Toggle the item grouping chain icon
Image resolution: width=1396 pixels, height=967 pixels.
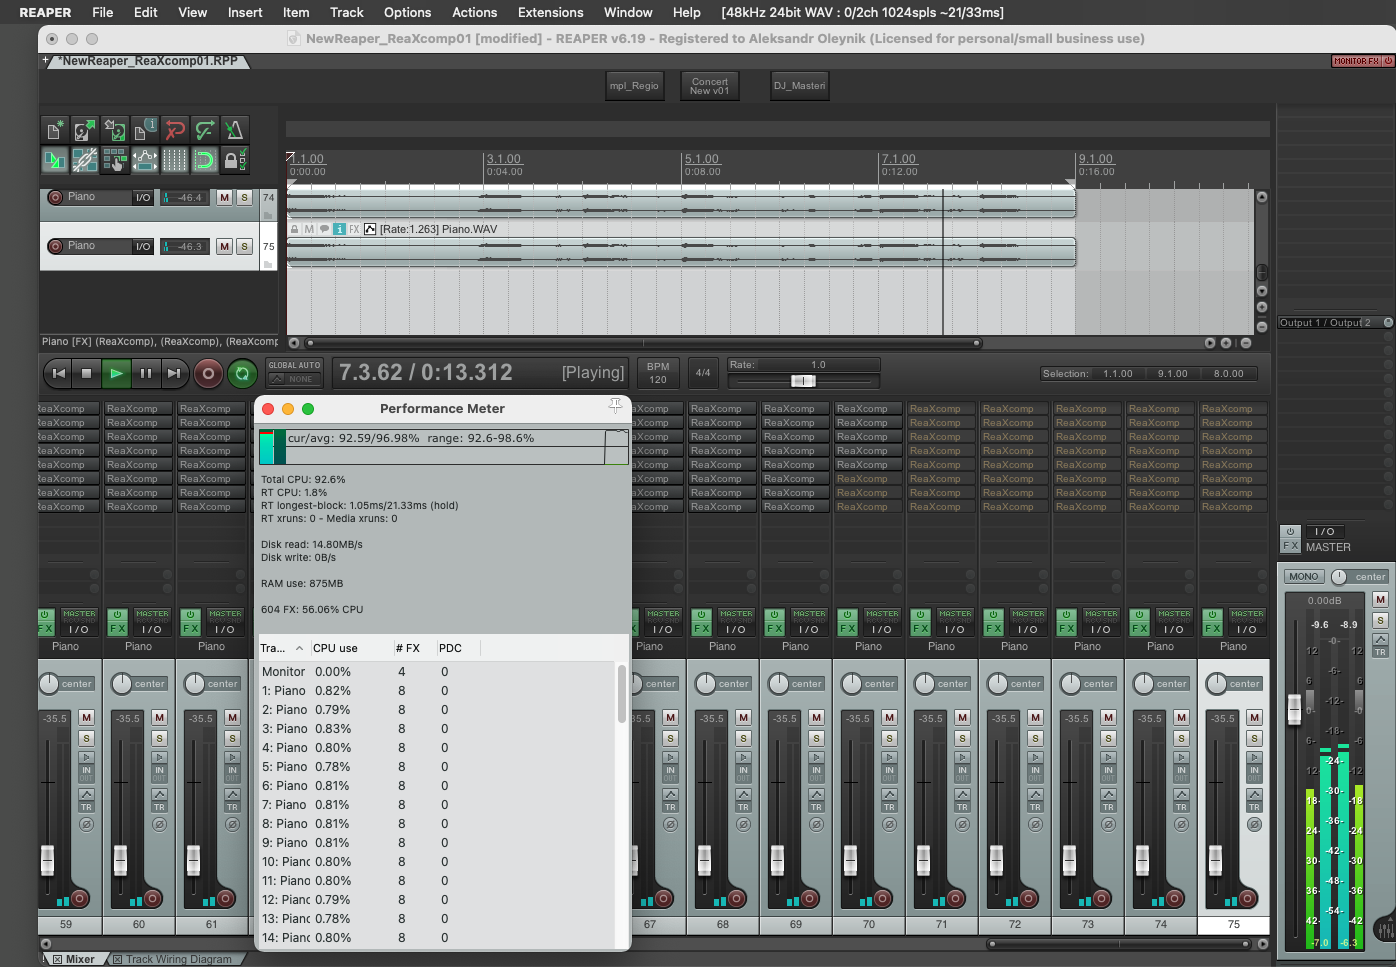(x=85, y=160)
